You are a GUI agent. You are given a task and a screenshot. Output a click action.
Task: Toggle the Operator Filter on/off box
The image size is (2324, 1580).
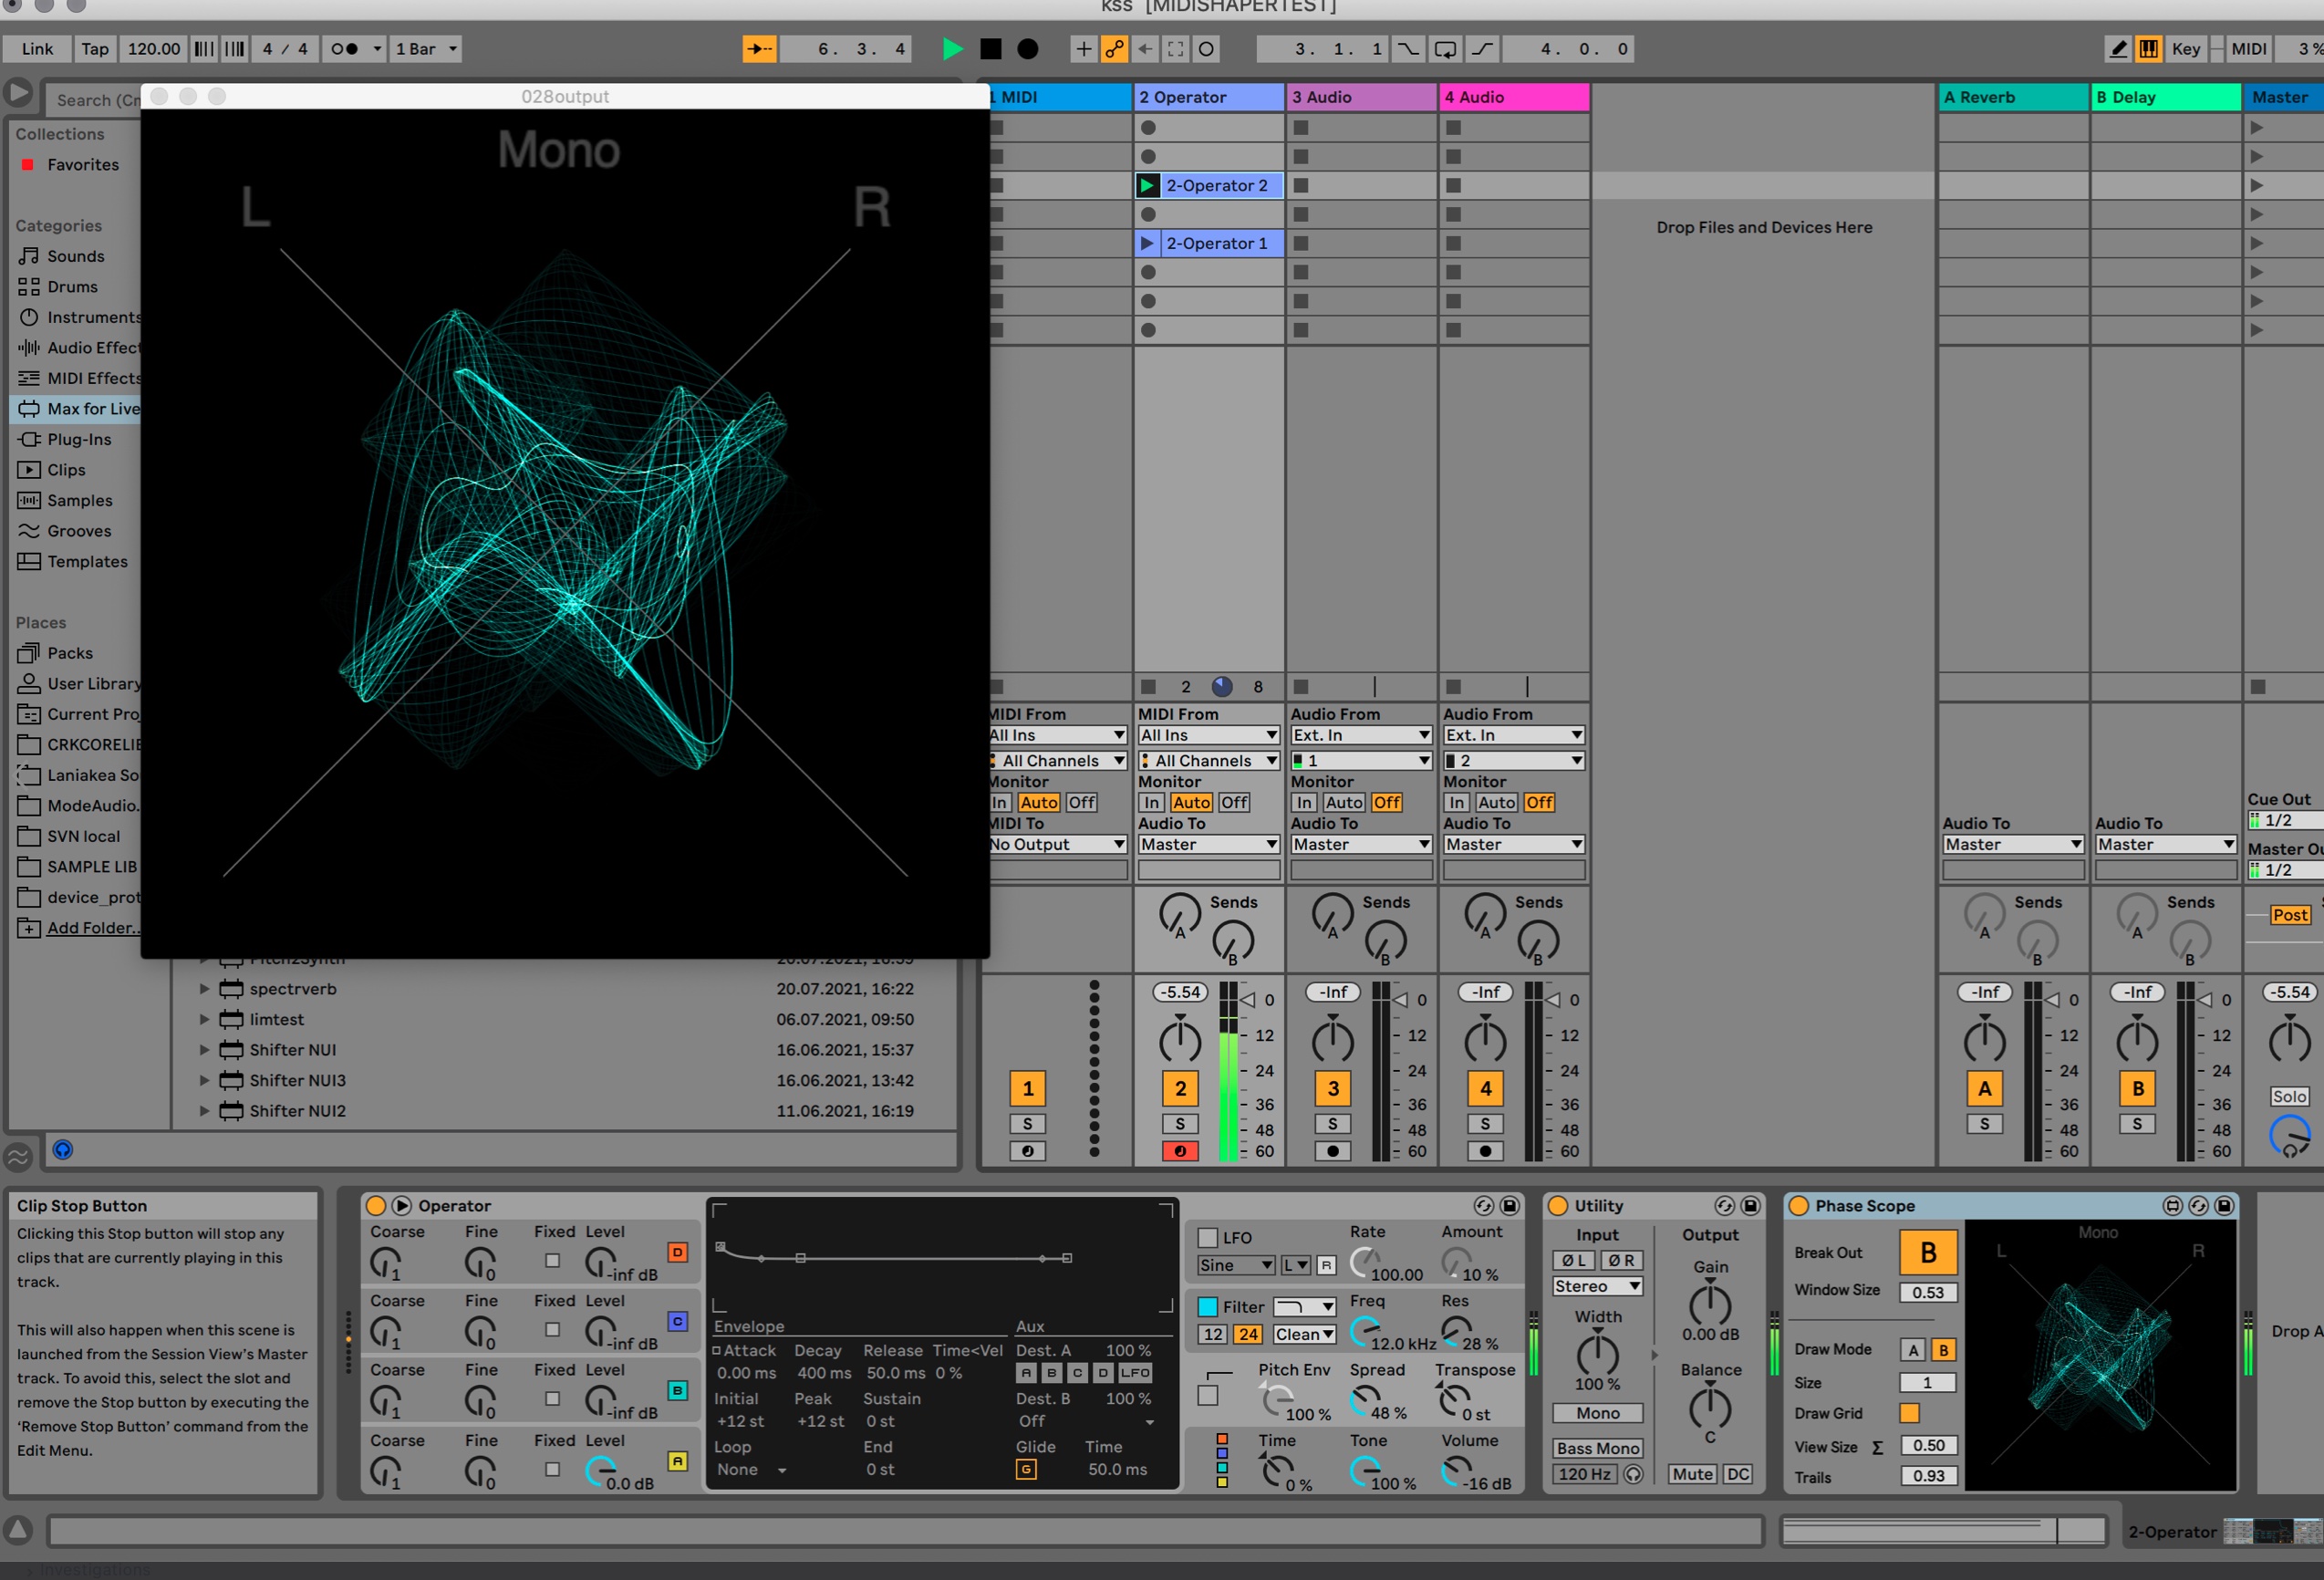(x=1208, y=1307)
